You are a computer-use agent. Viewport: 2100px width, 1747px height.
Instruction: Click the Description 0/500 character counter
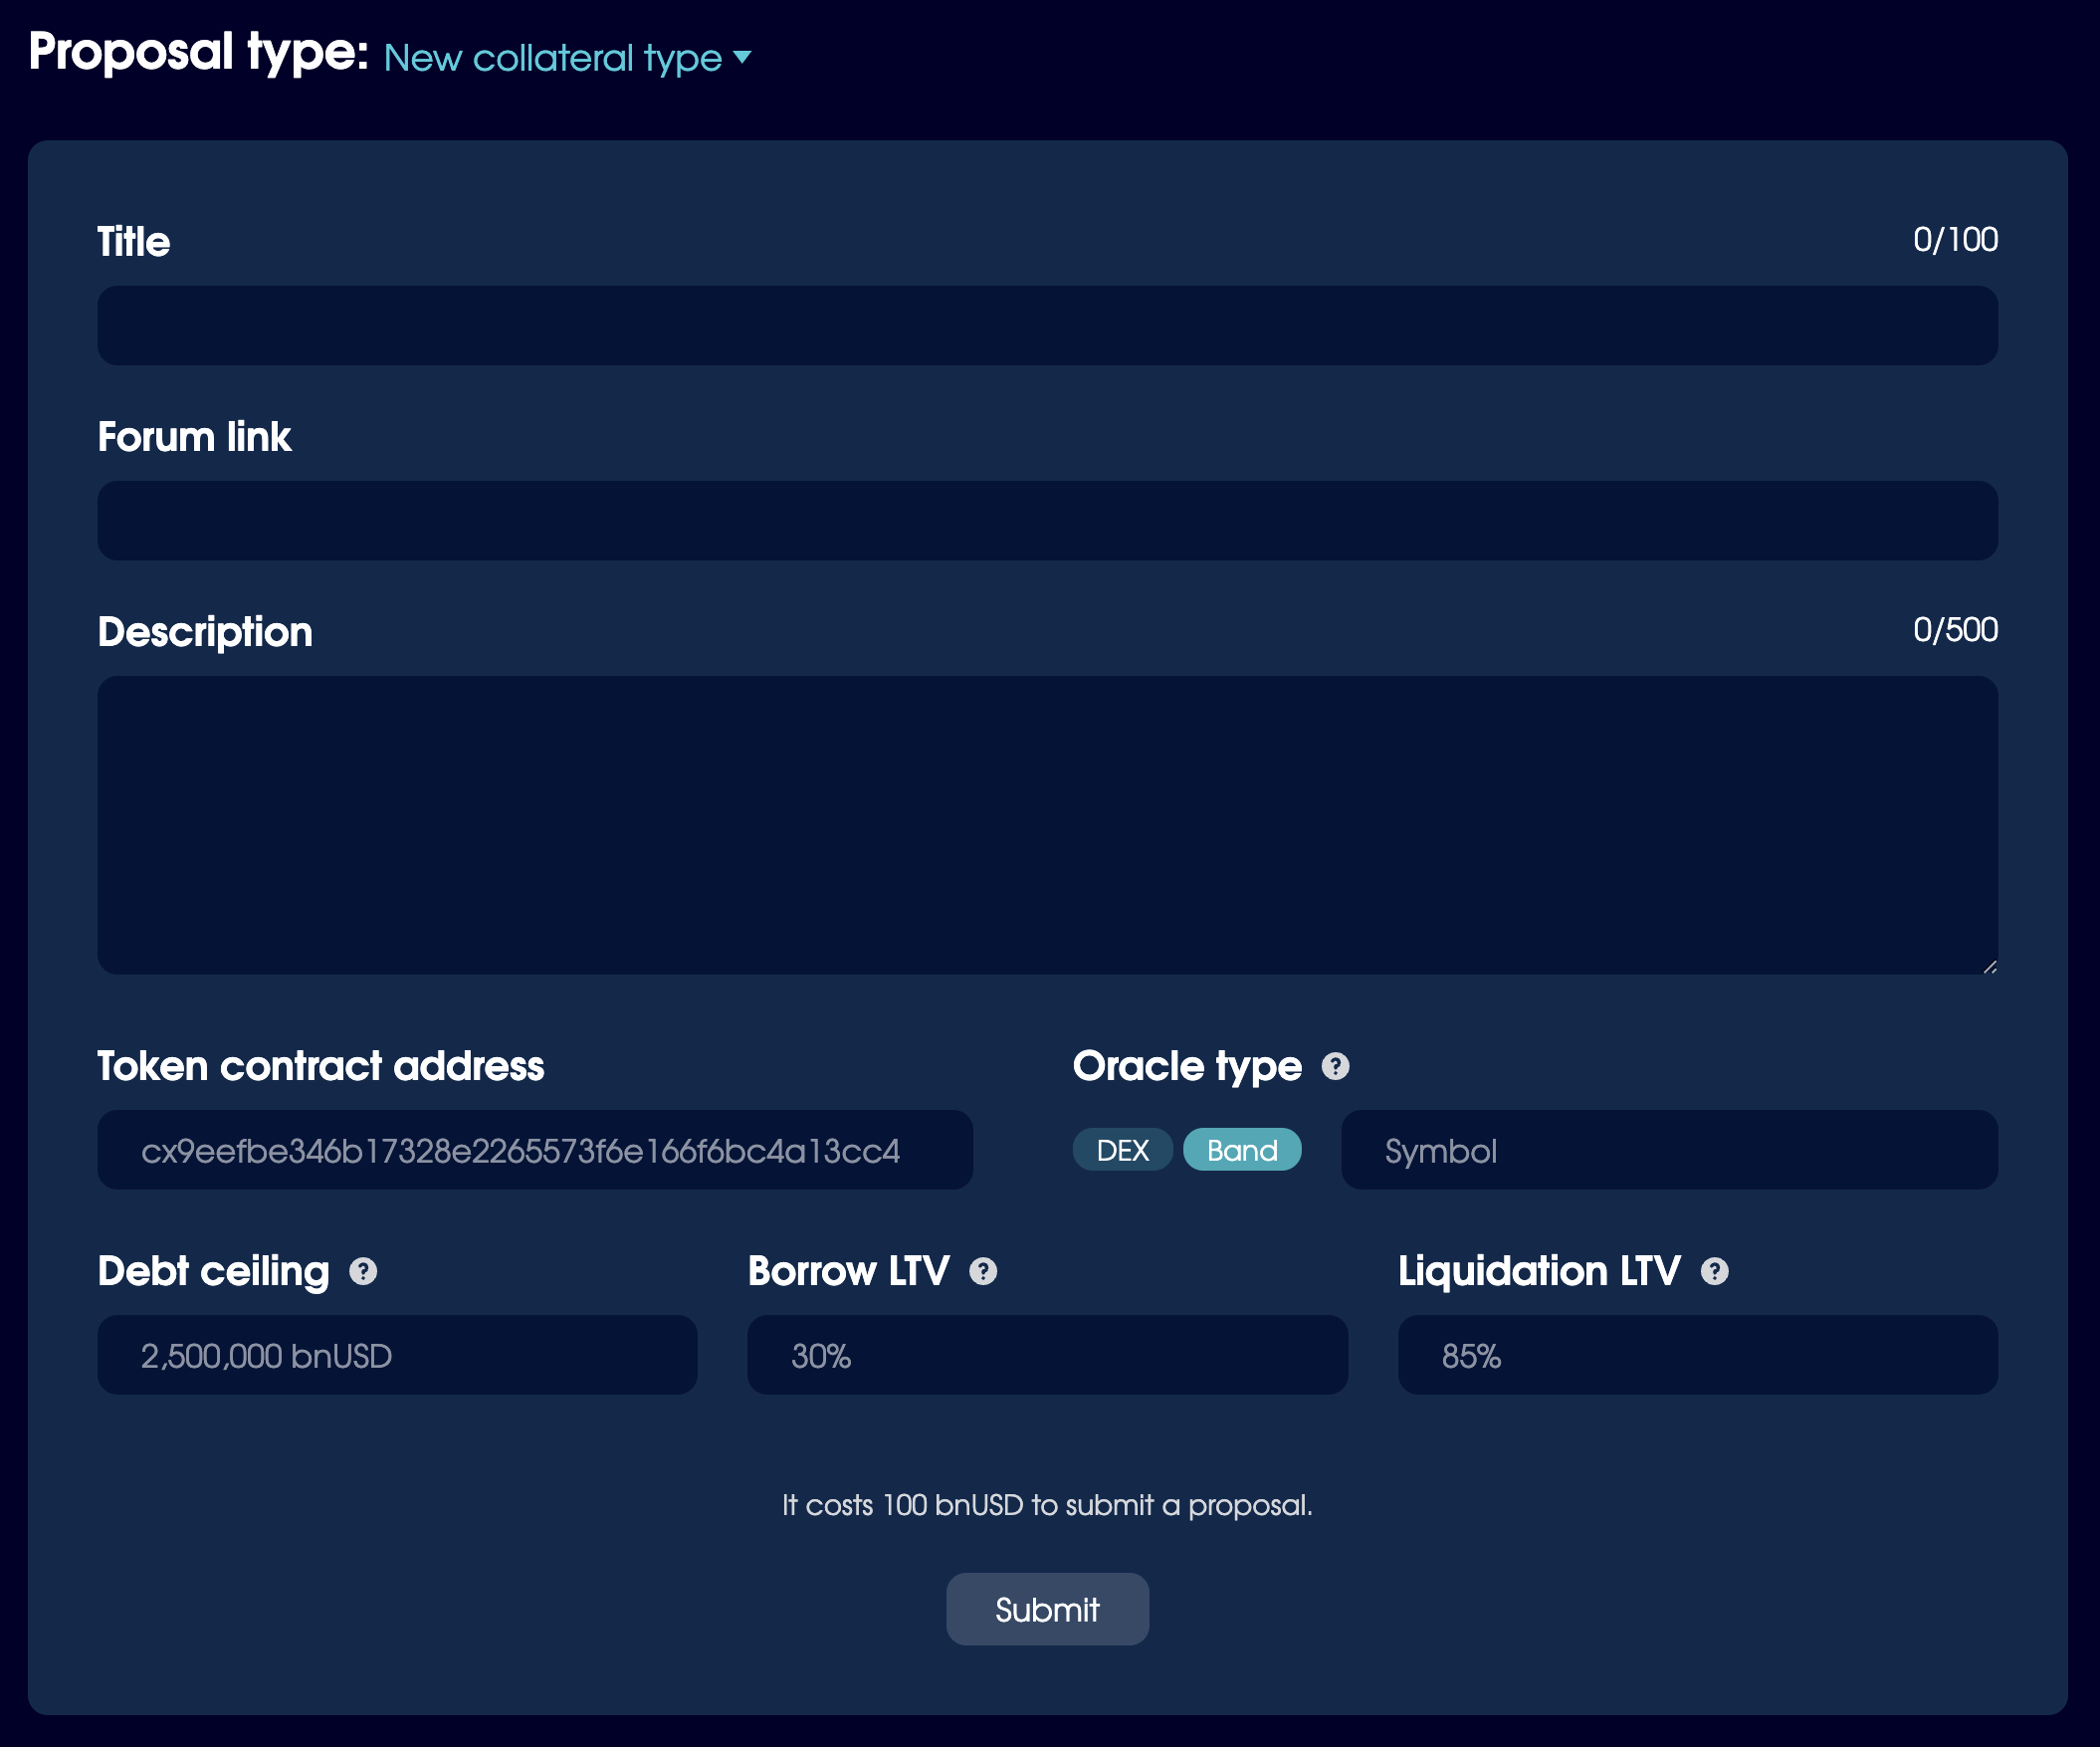[1954, 630]
